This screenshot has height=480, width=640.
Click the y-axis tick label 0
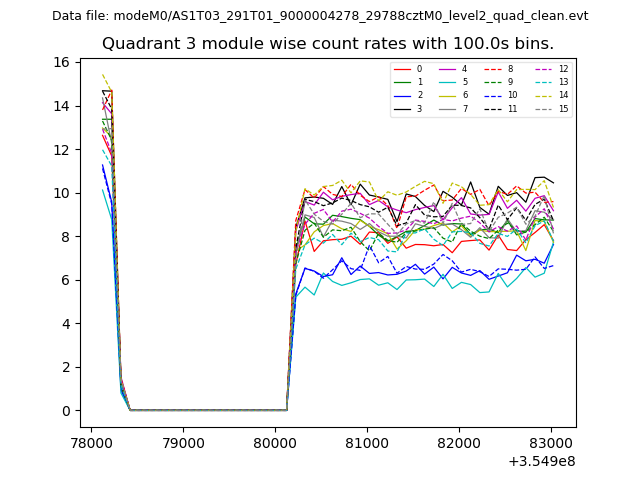[x=65, y=411]
